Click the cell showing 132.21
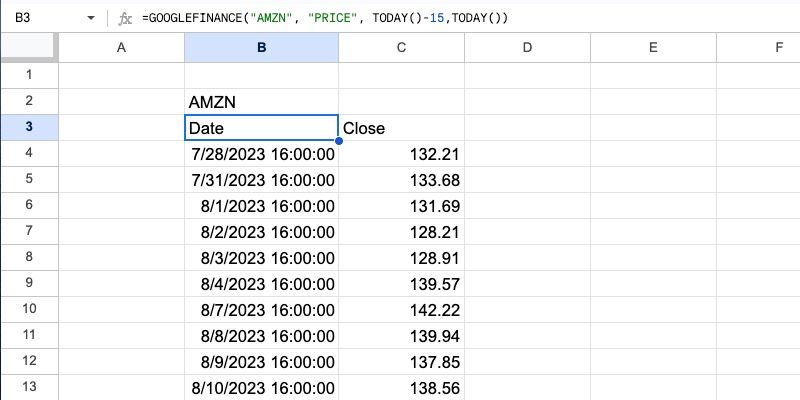Image resolution: width=800 pixels, height=400 pixels. point(400,154)
